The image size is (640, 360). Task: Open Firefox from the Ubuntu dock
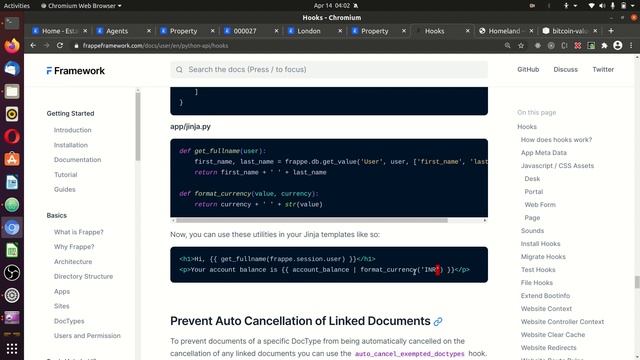12,45
